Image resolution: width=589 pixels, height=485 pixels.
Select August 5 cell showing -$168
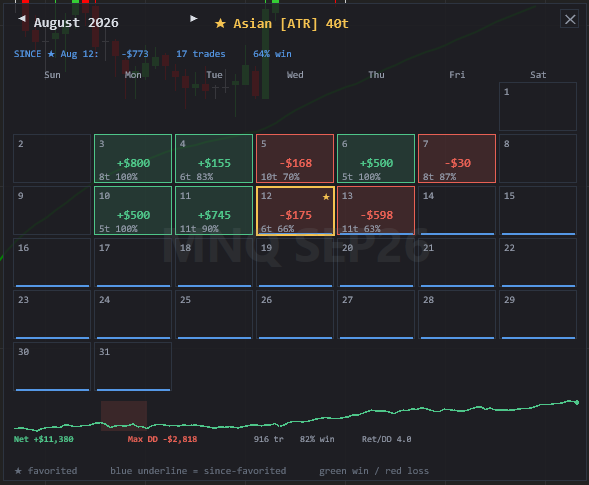[x=295, y=159]
